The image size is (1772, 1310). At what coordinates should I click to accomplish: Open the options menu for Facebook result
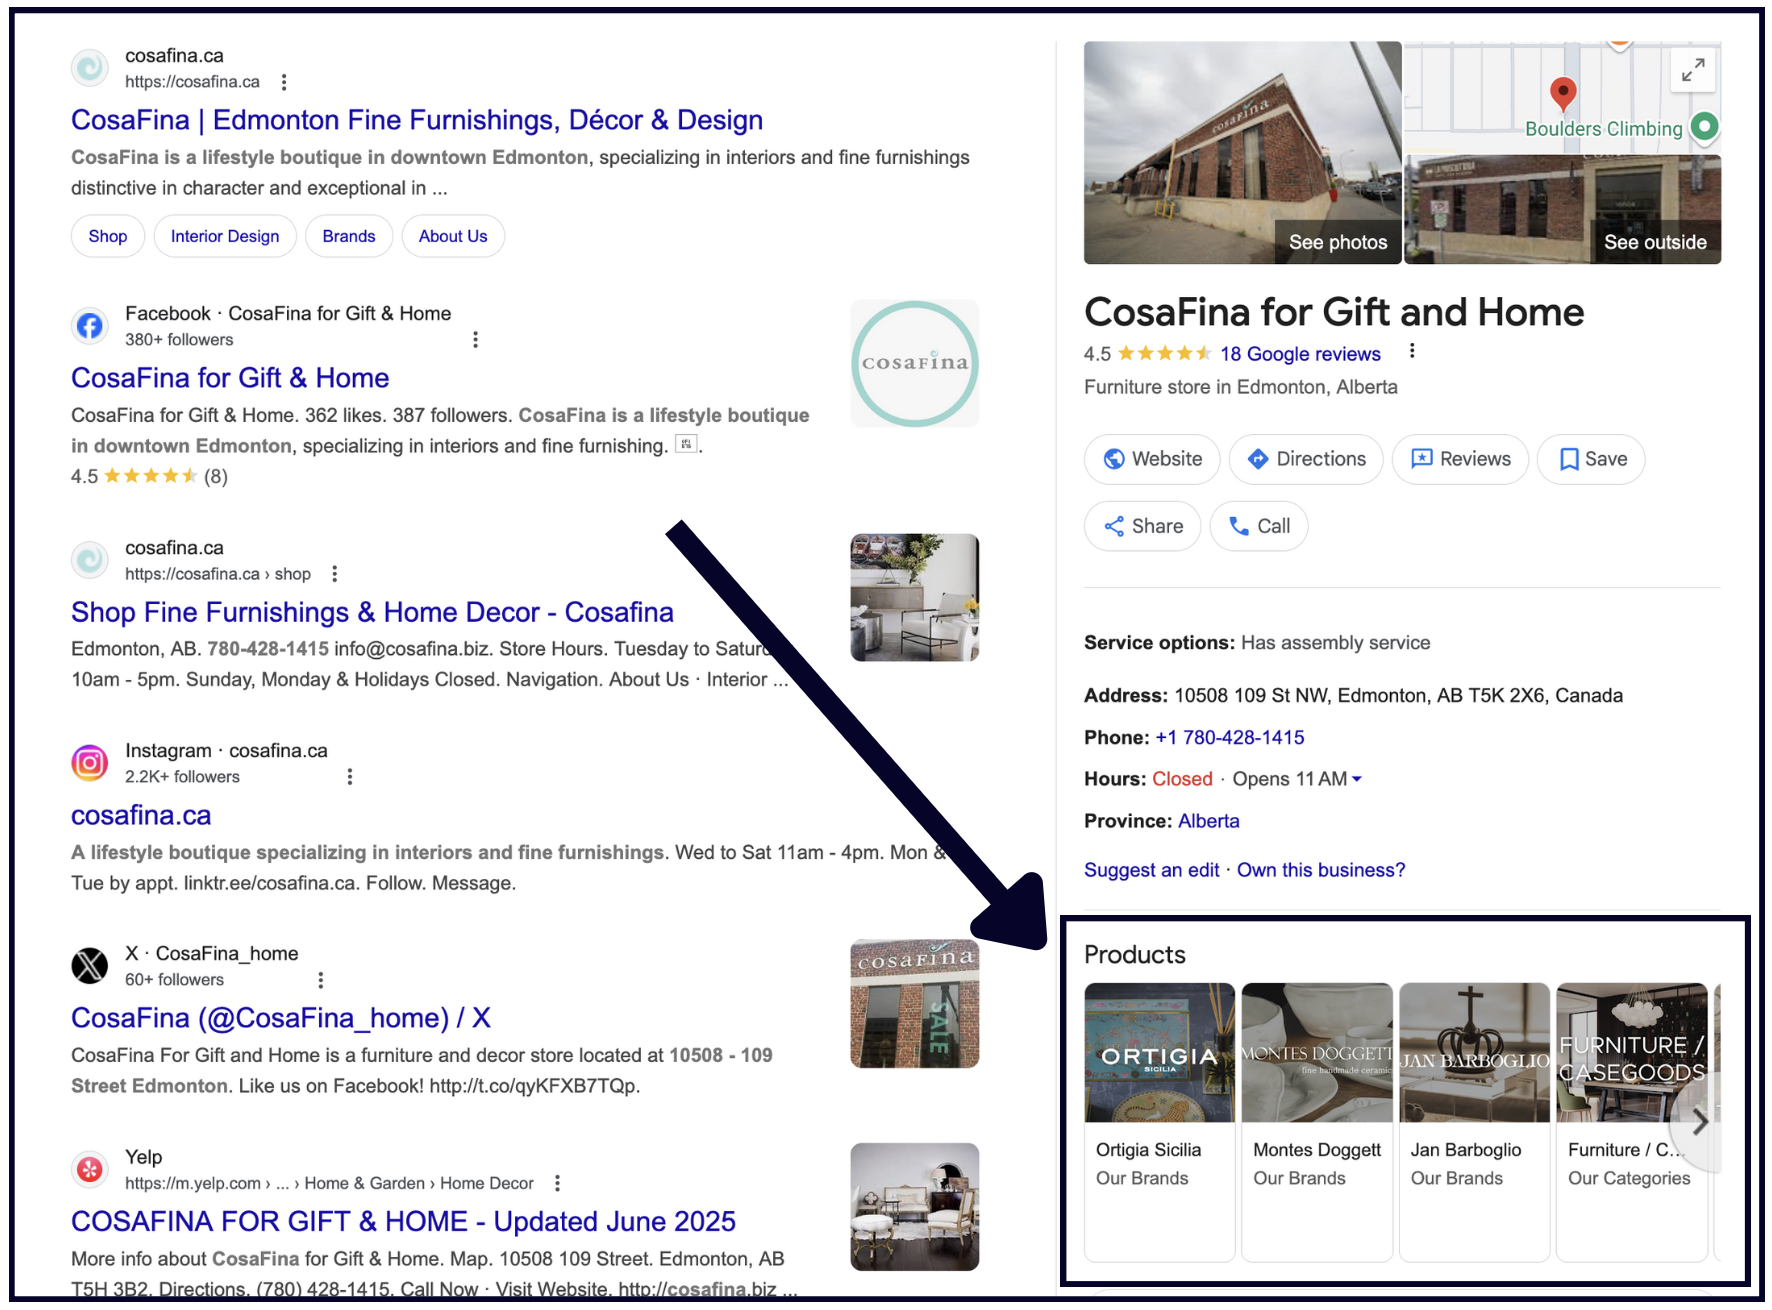tap(475, 340)
